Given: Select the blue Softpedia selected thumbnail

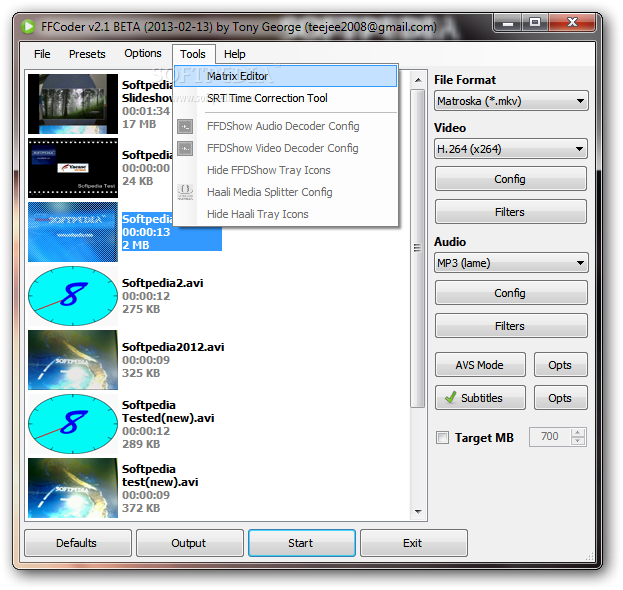Looking at the screenshot, I should pyautogui.click(x=73, y=232).
